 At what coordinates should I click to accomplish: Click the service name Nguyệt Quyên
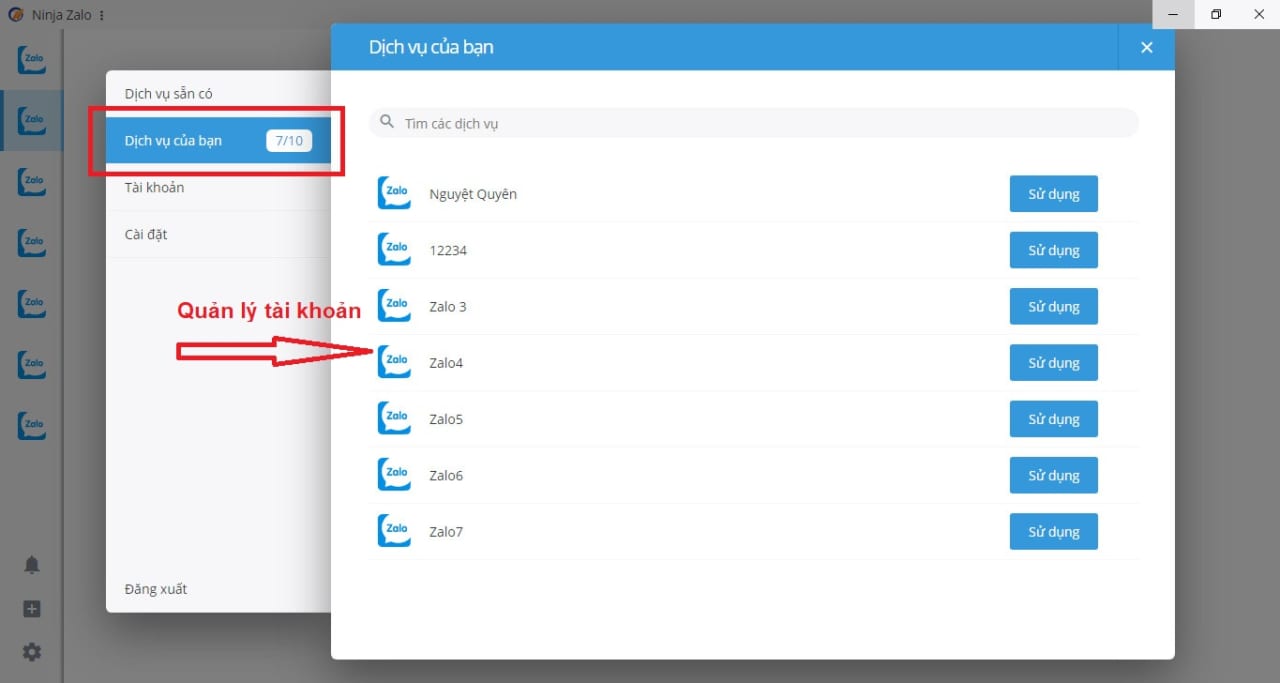tap(473, 194)
